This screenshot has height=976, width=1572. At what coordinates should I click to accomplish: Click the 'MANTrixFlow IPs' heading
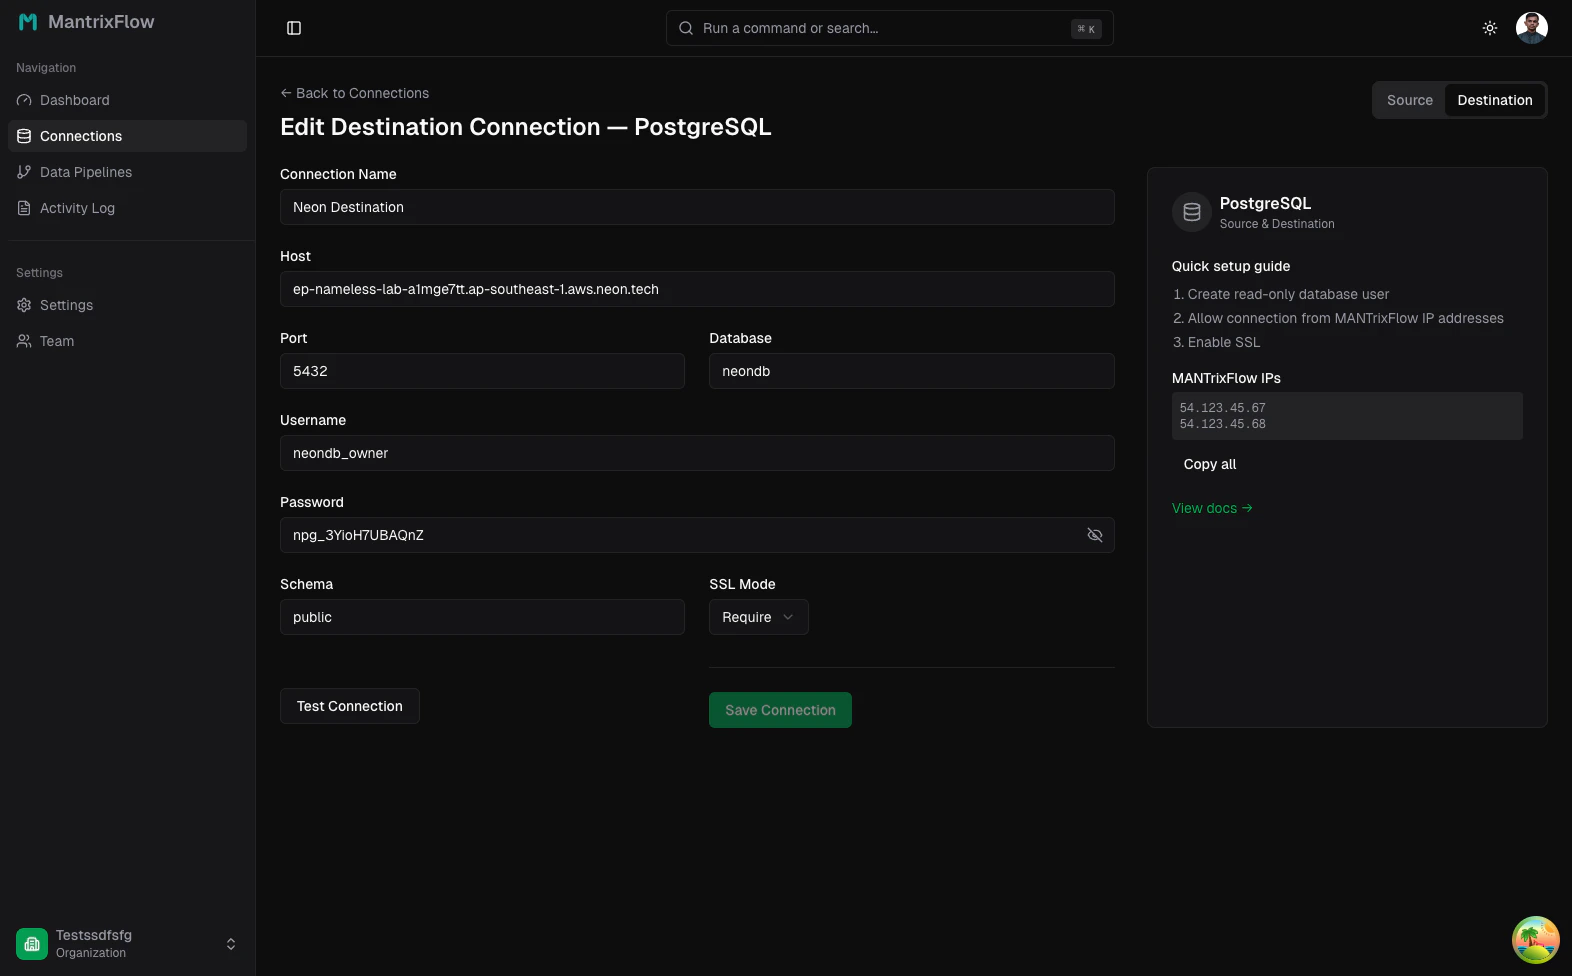click(x=1226, y=378)
